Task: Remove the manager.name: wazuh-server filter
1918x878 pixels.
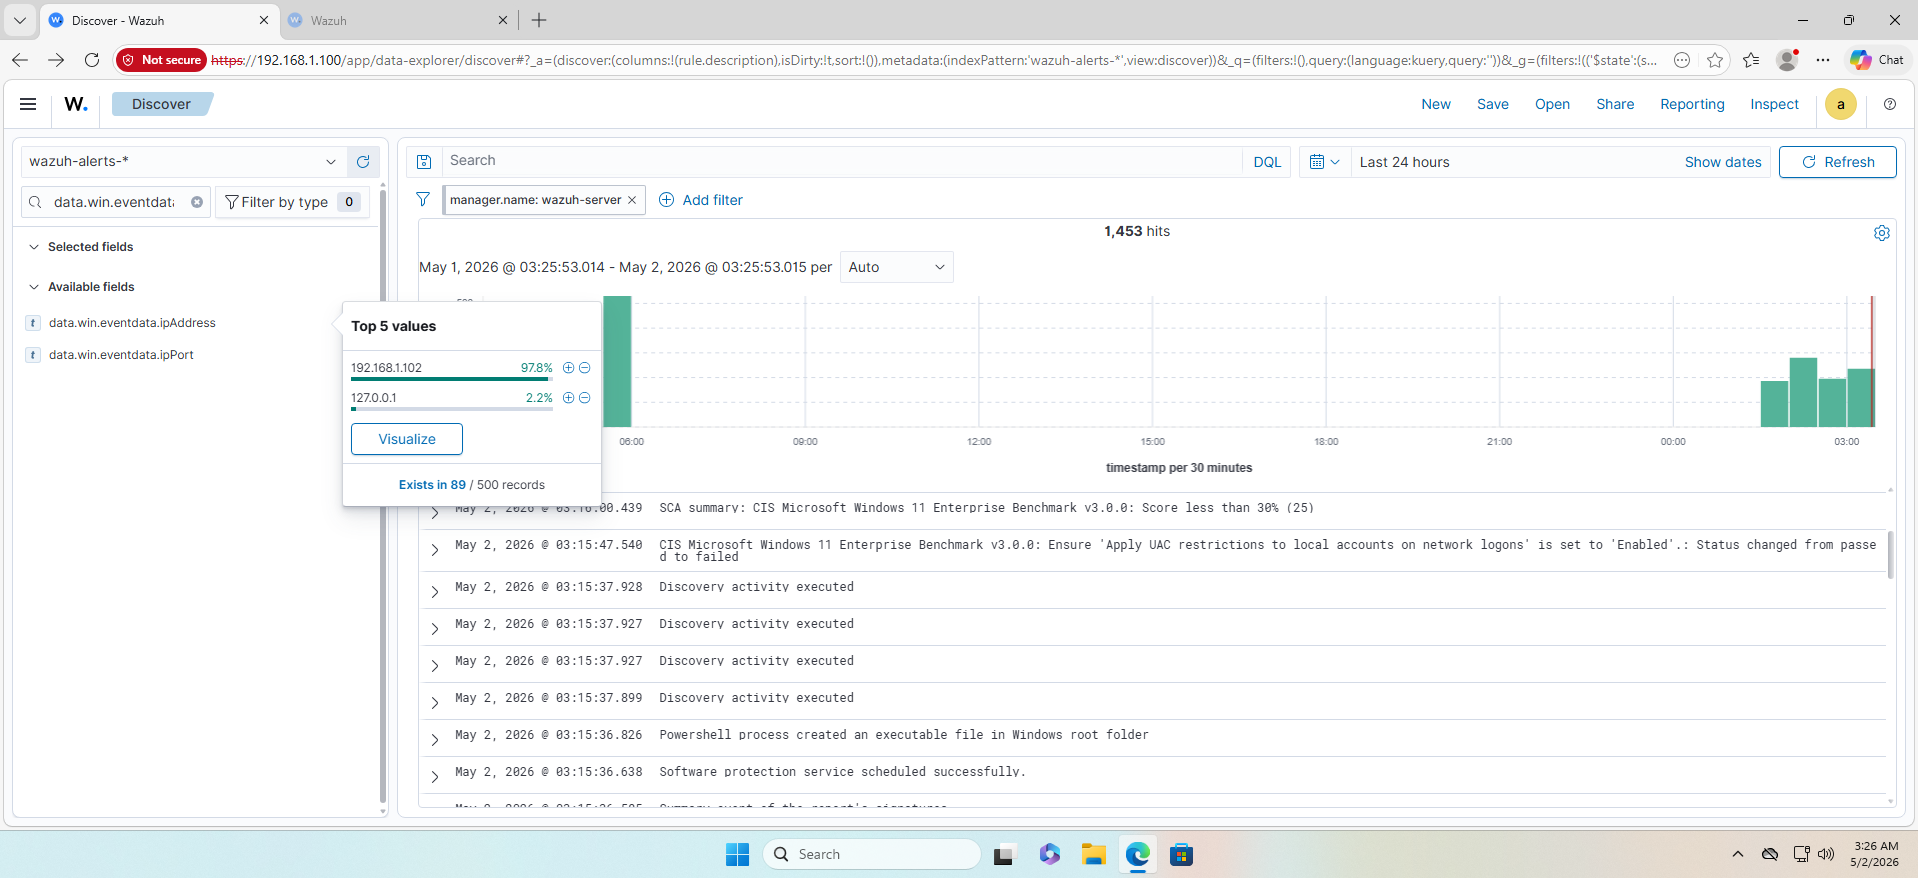Action: [x=632, y=200]
